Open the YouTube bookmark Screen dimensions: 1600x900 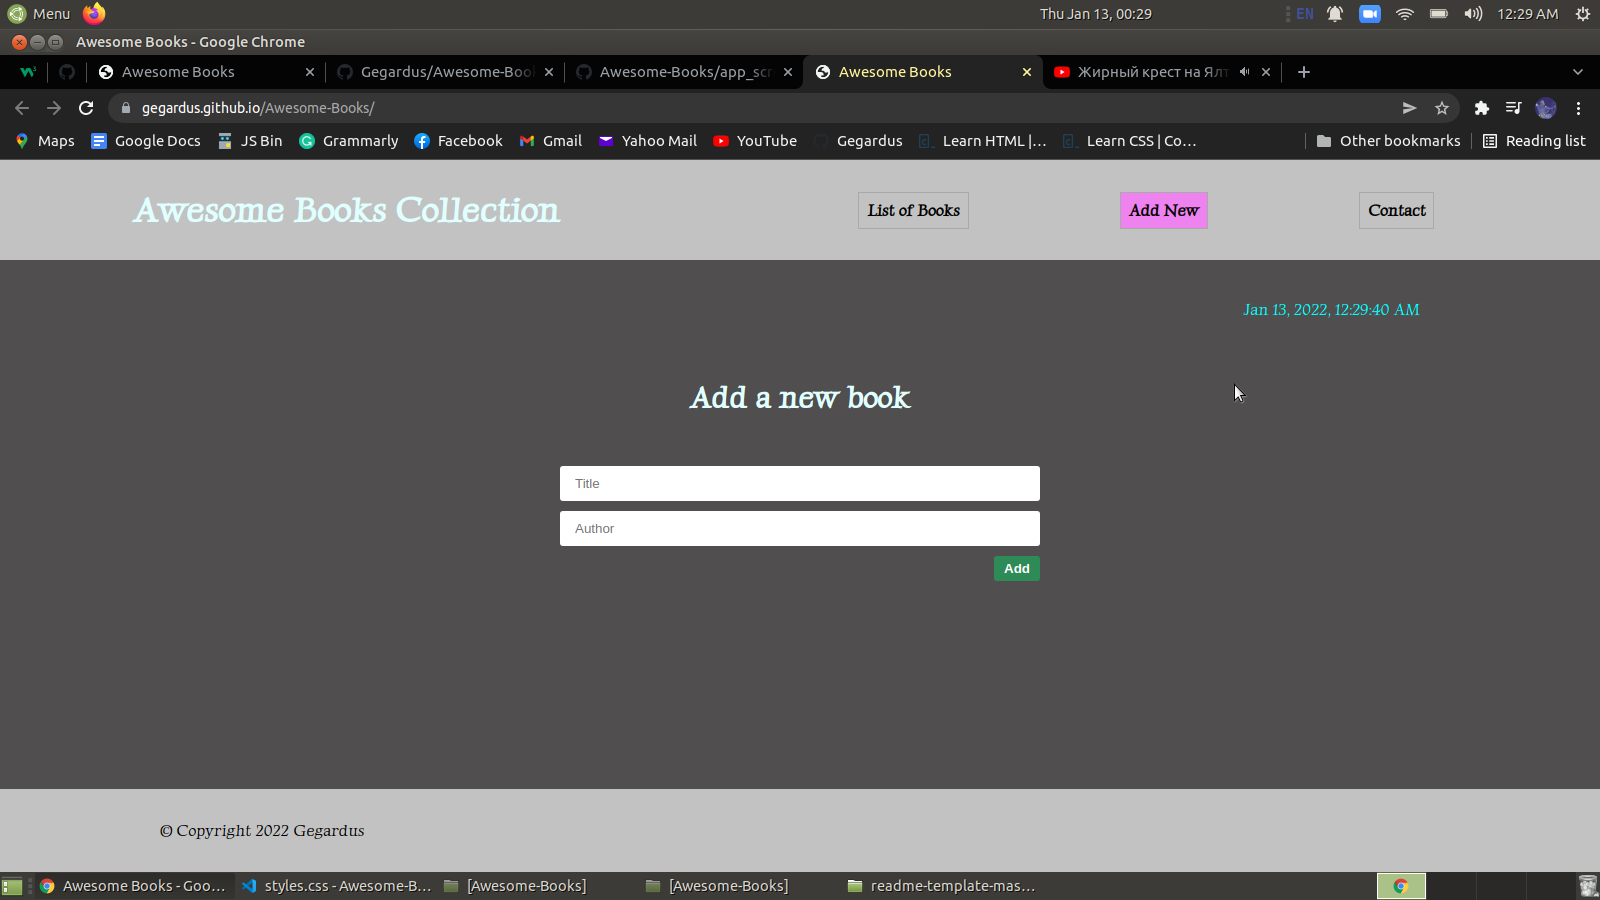(755, 141)
